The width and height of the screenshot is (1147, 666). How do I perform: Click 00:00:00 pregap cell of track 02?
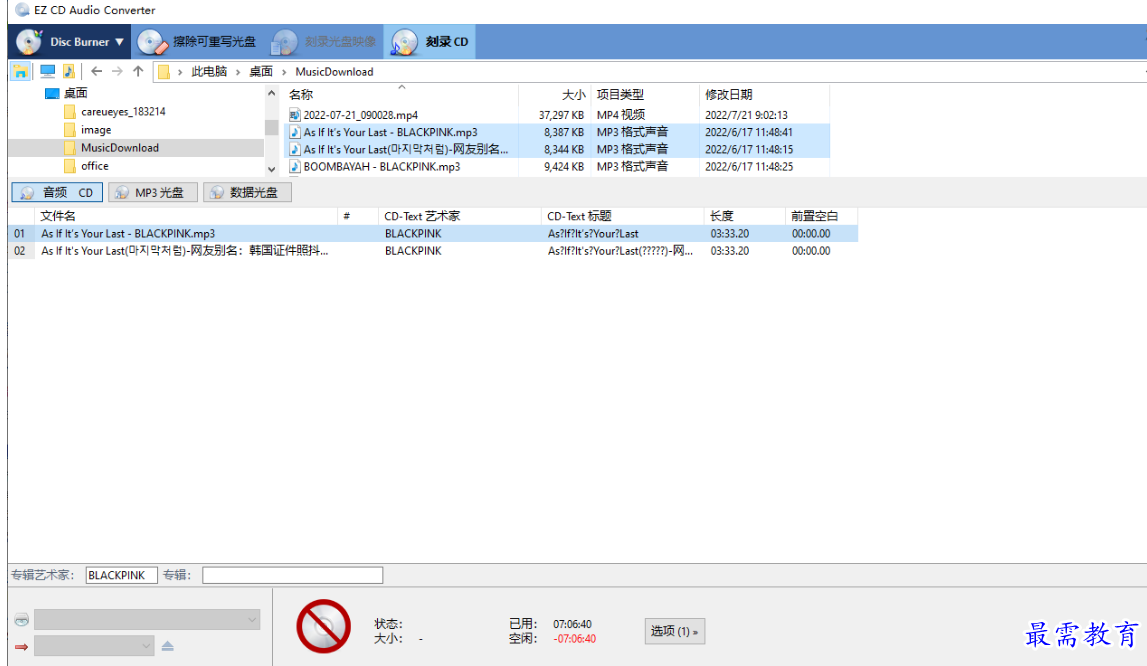811,251
